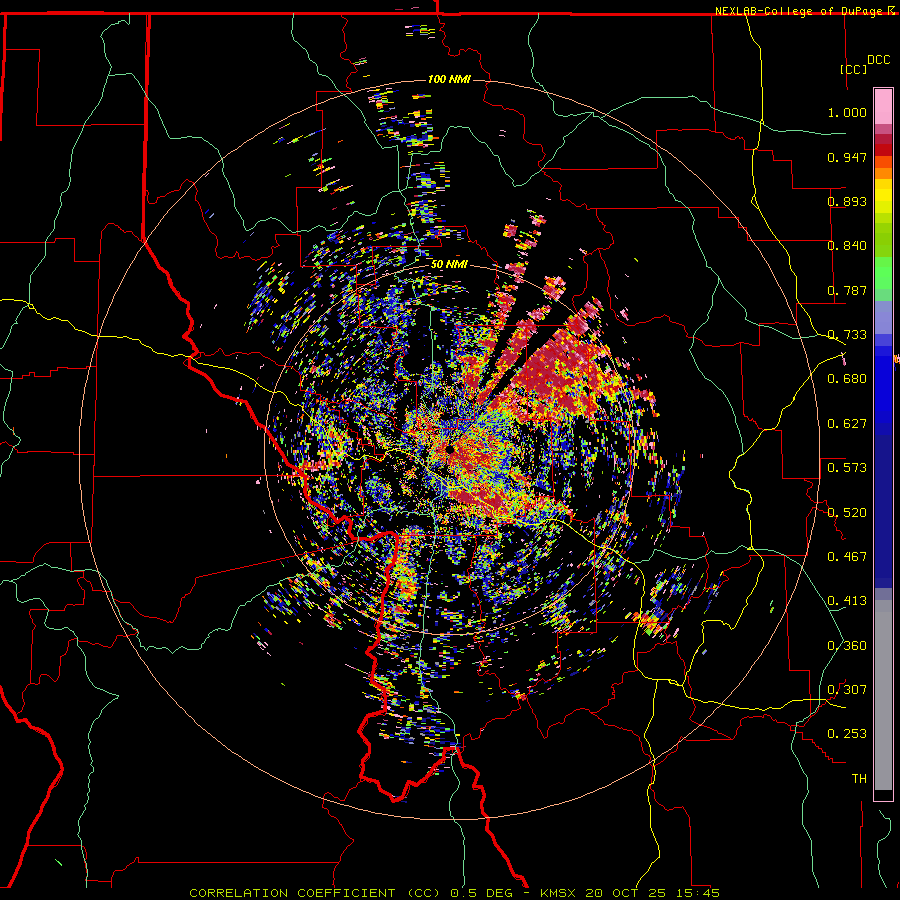Select the 0.680 legend value
The height and width of the screenshot is (900, 900).
pyautogui.click(x=847, y=379)
